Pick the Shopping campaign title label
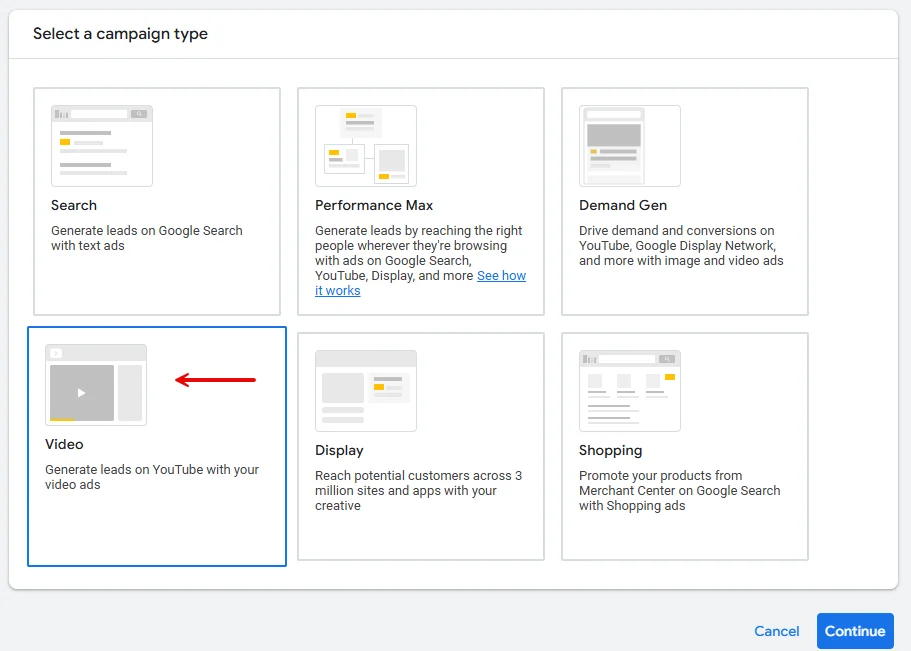This screenshot has height=651, width=911. click(610, 450)
